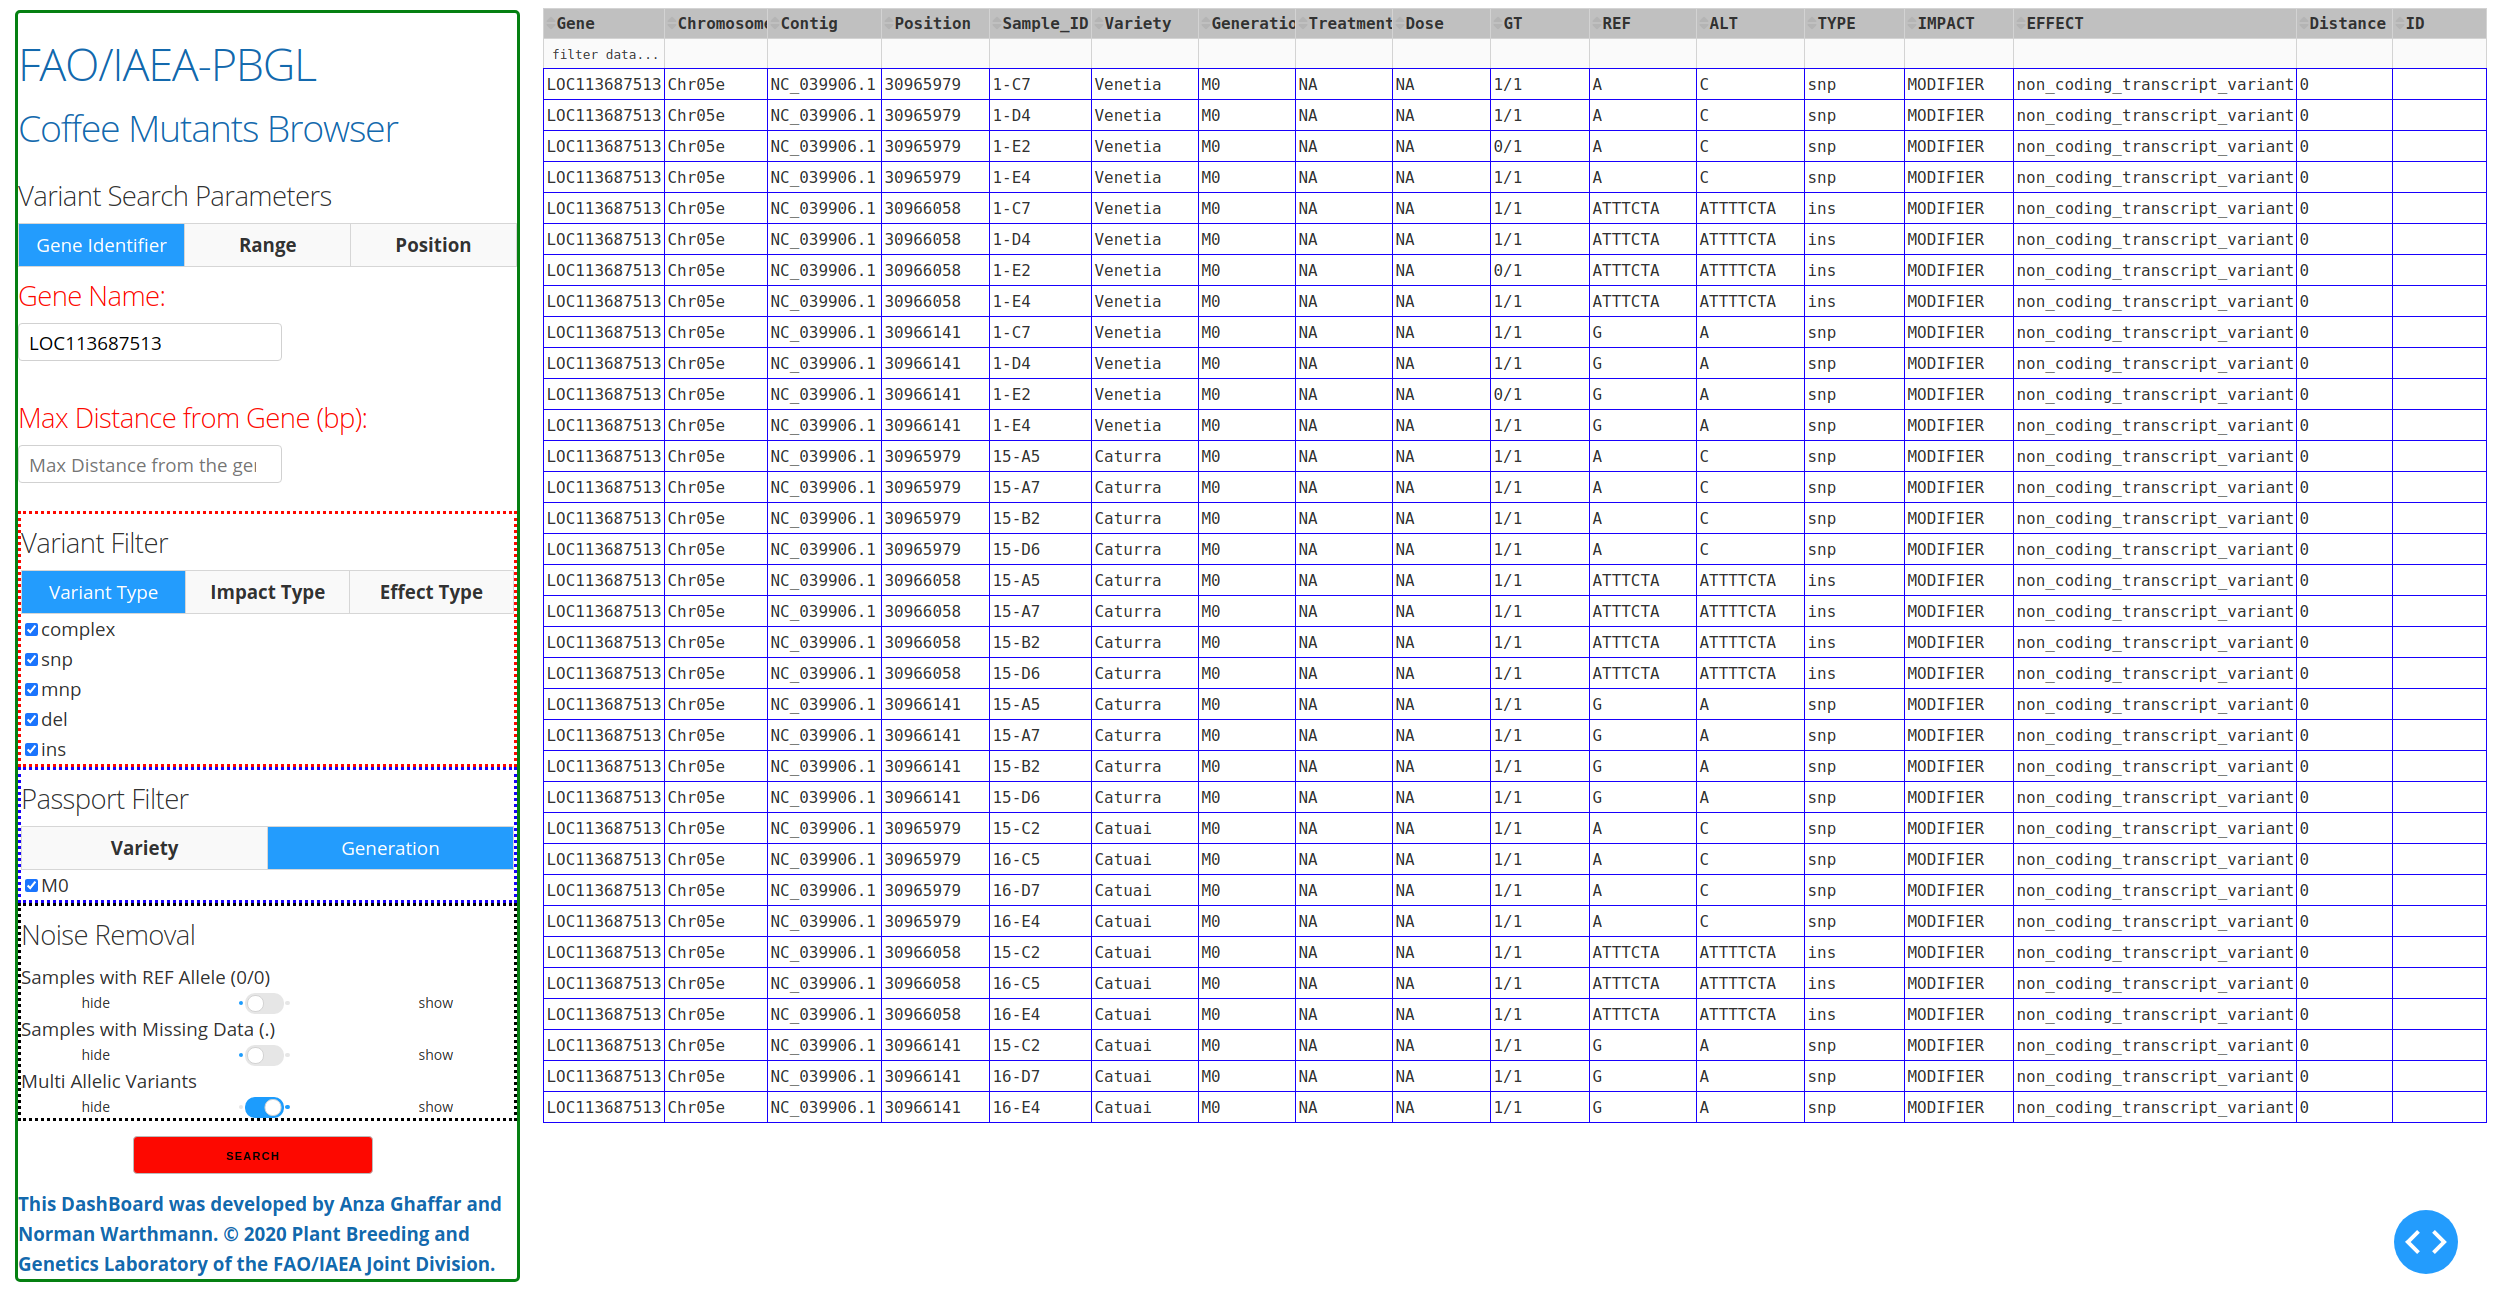Toggle the Multi Allelic Variants switch
2493x1309 pixels.
[265, 1106]
